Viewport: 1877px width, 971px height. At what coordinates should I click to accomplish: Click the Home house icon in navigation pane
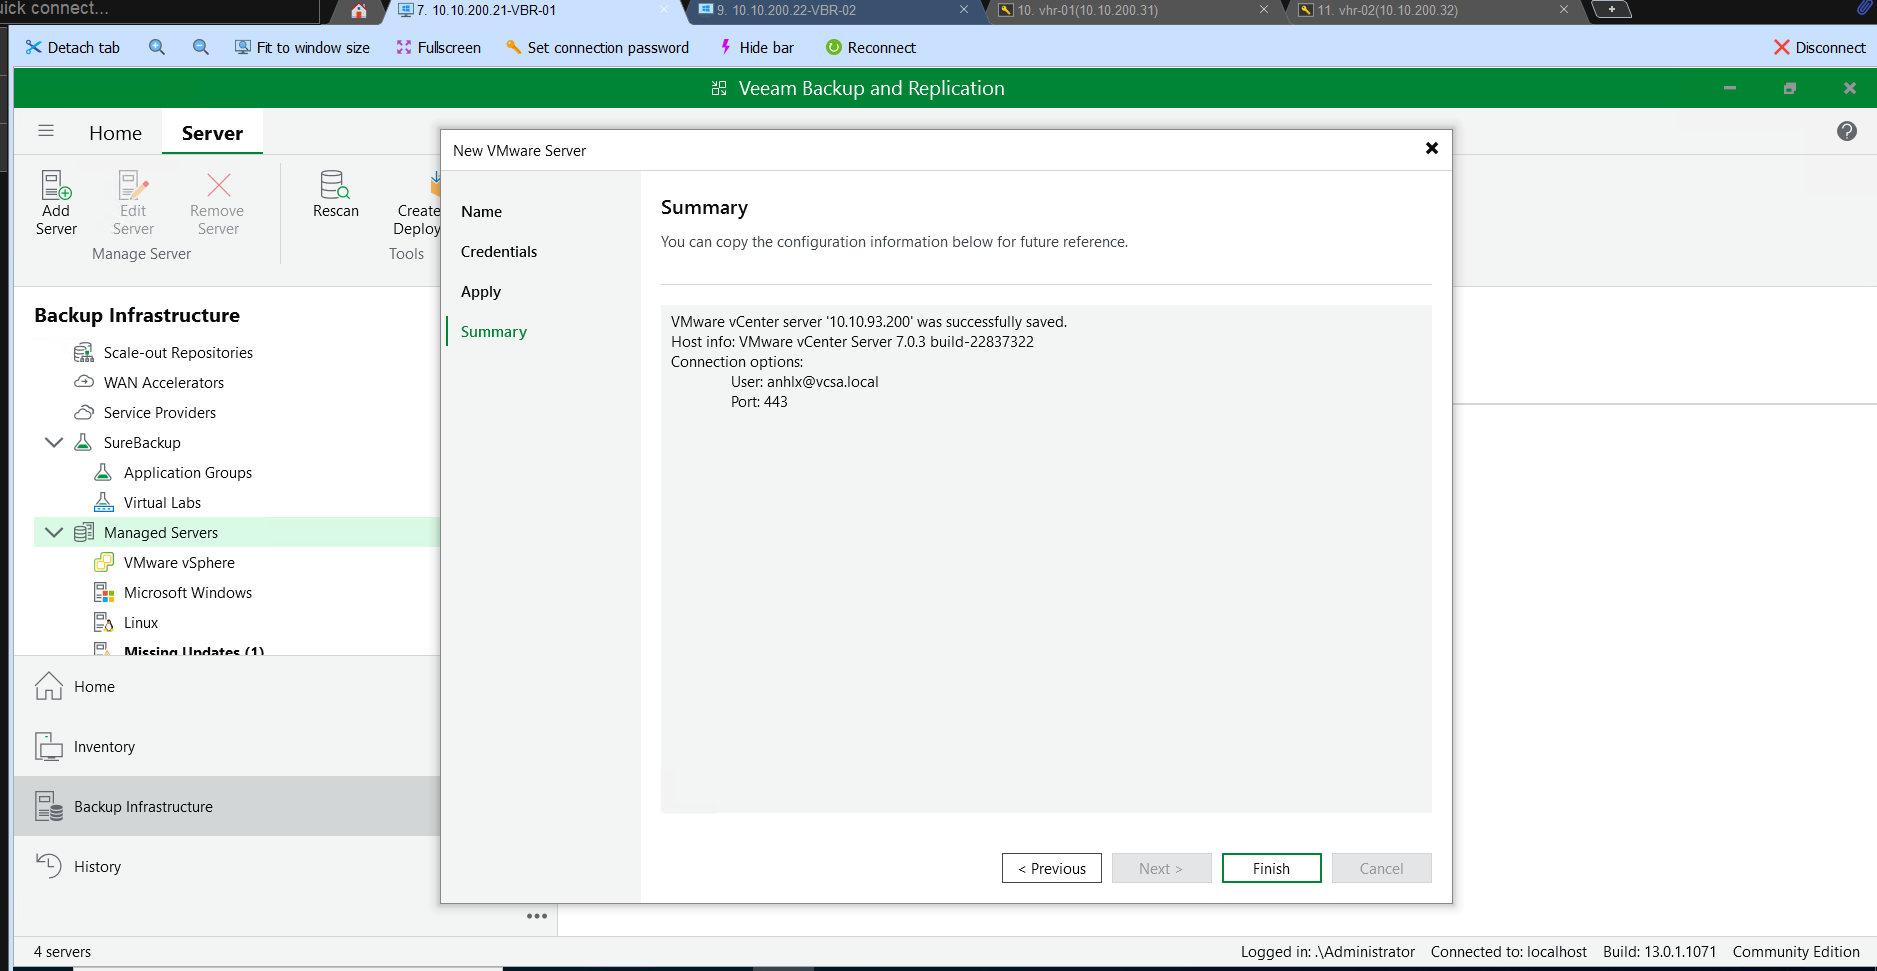[49, 686]
